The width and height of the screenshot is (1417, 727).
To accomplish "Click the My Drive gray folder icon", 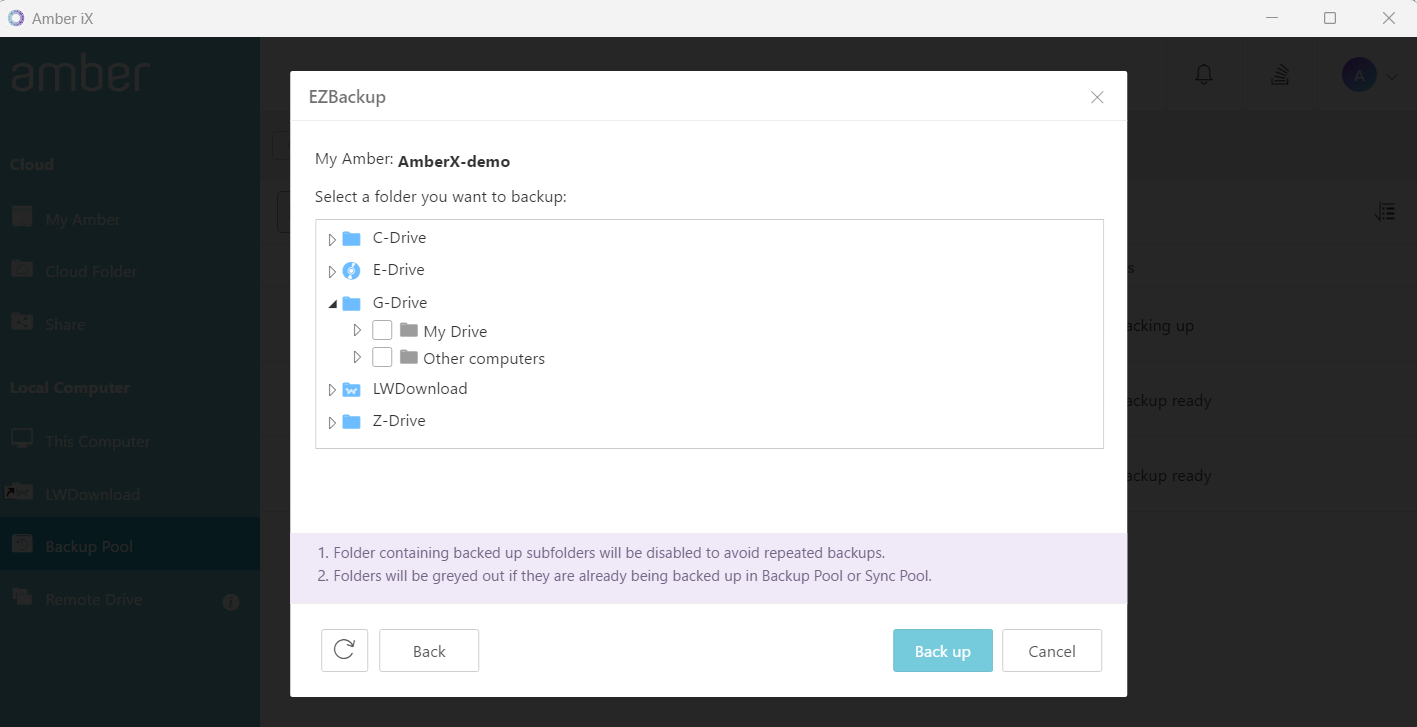I will click(408, 330).
